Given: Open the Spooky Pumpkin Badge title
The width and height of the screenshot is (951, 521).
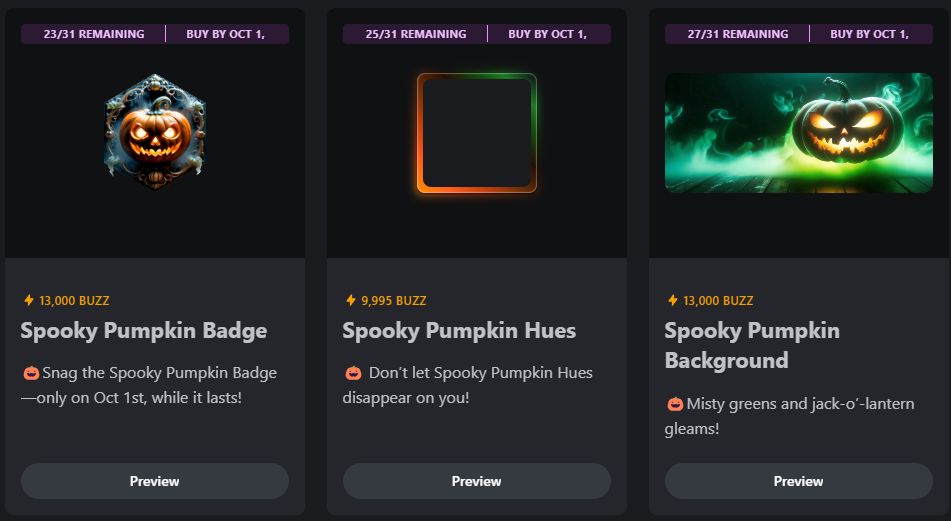Looking at the screenshot, I should (144, 331).
